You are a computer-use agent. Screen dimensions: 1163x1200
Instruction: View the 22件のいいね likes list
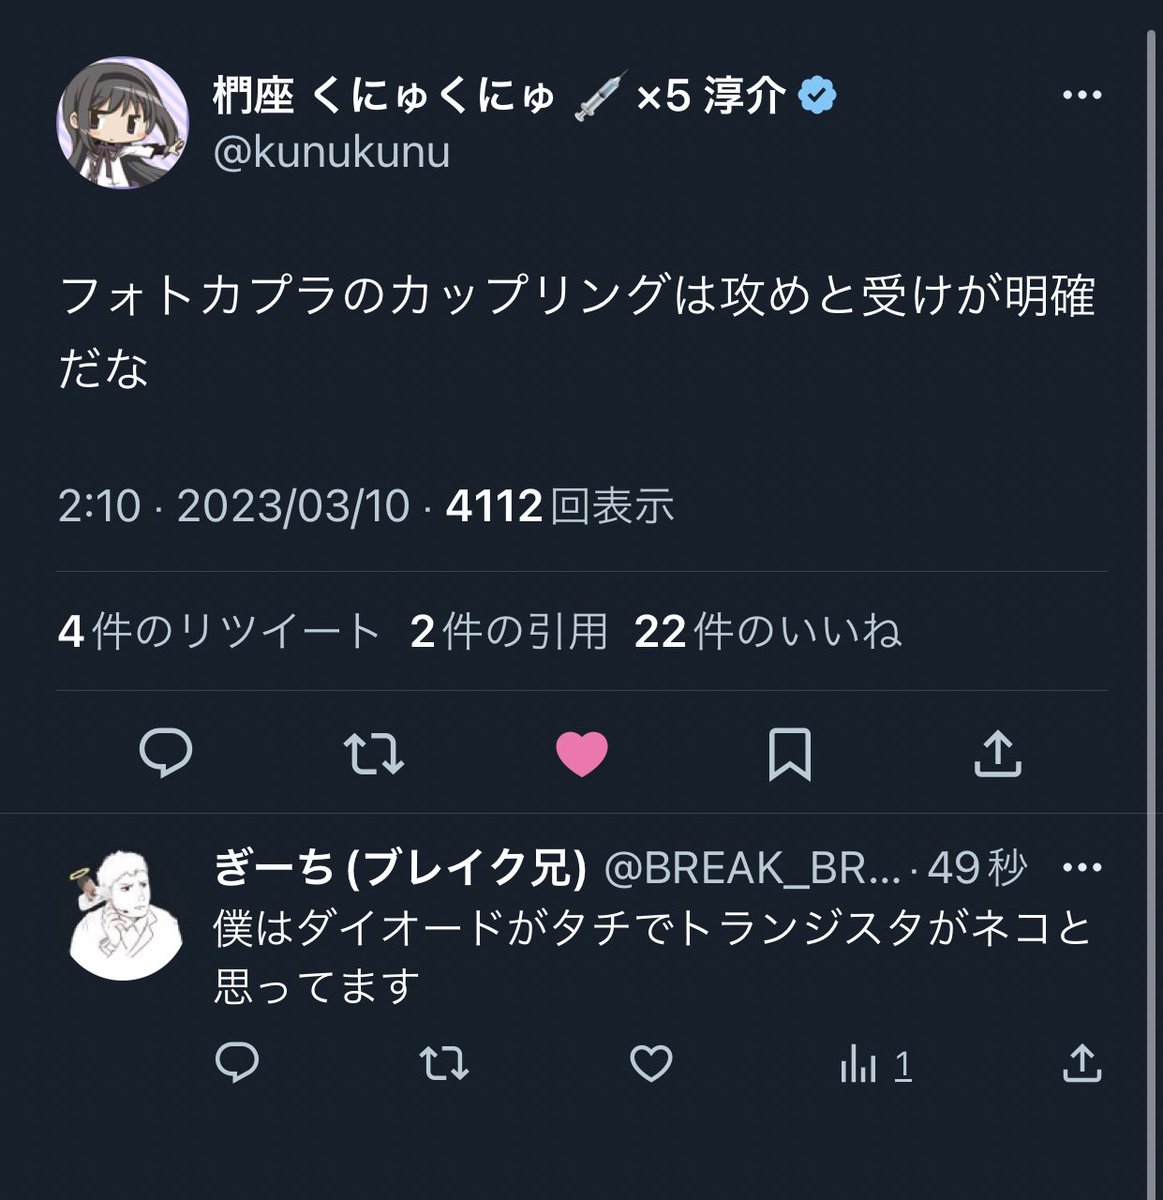click(x=768, y=632)
